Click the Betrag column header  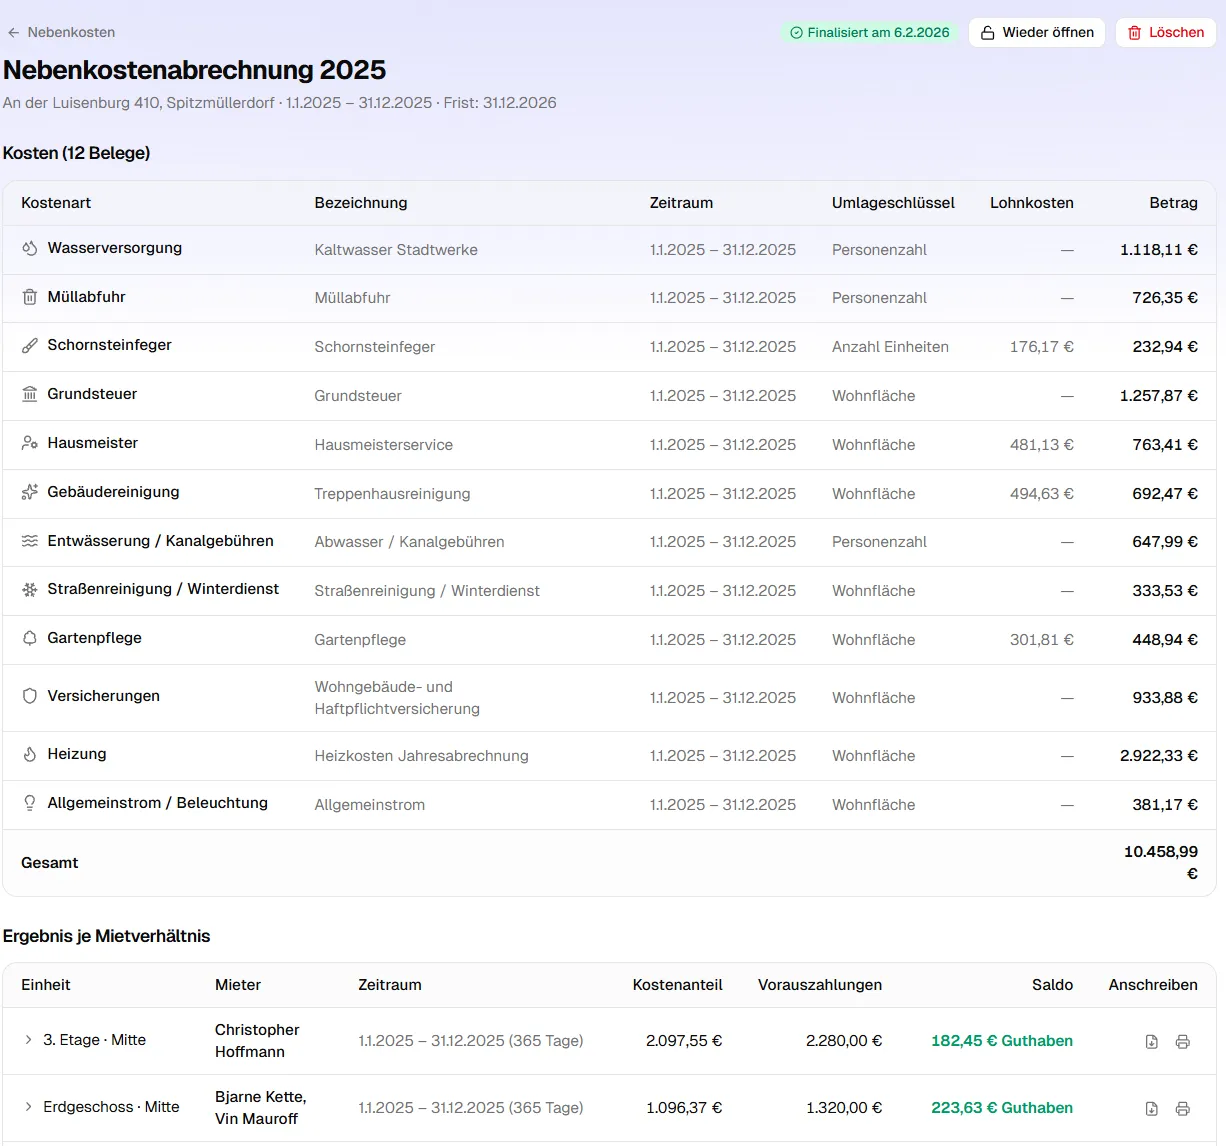click(x=1173, y=203)
